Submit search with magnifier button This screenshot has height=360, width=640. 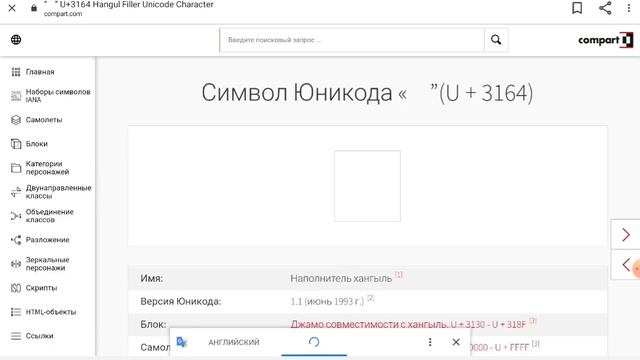tap(496, 40)
